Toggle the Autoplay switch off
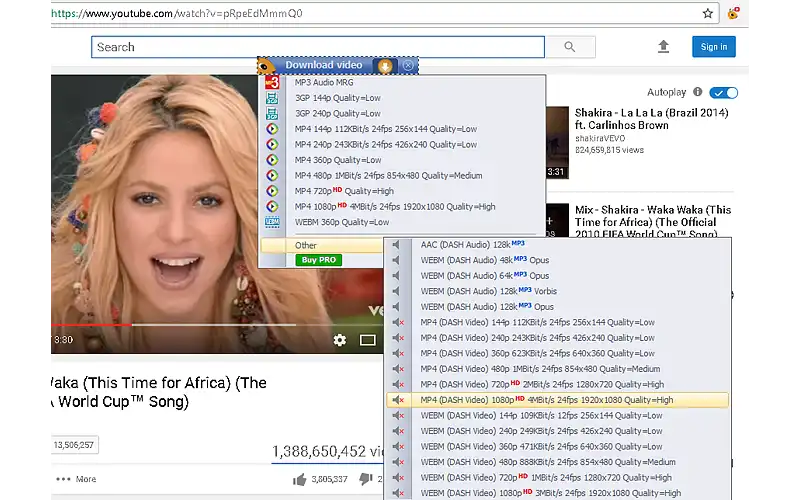Image resolution: width=800 pixels, height=500 pixels. click(x=723, y=93)
